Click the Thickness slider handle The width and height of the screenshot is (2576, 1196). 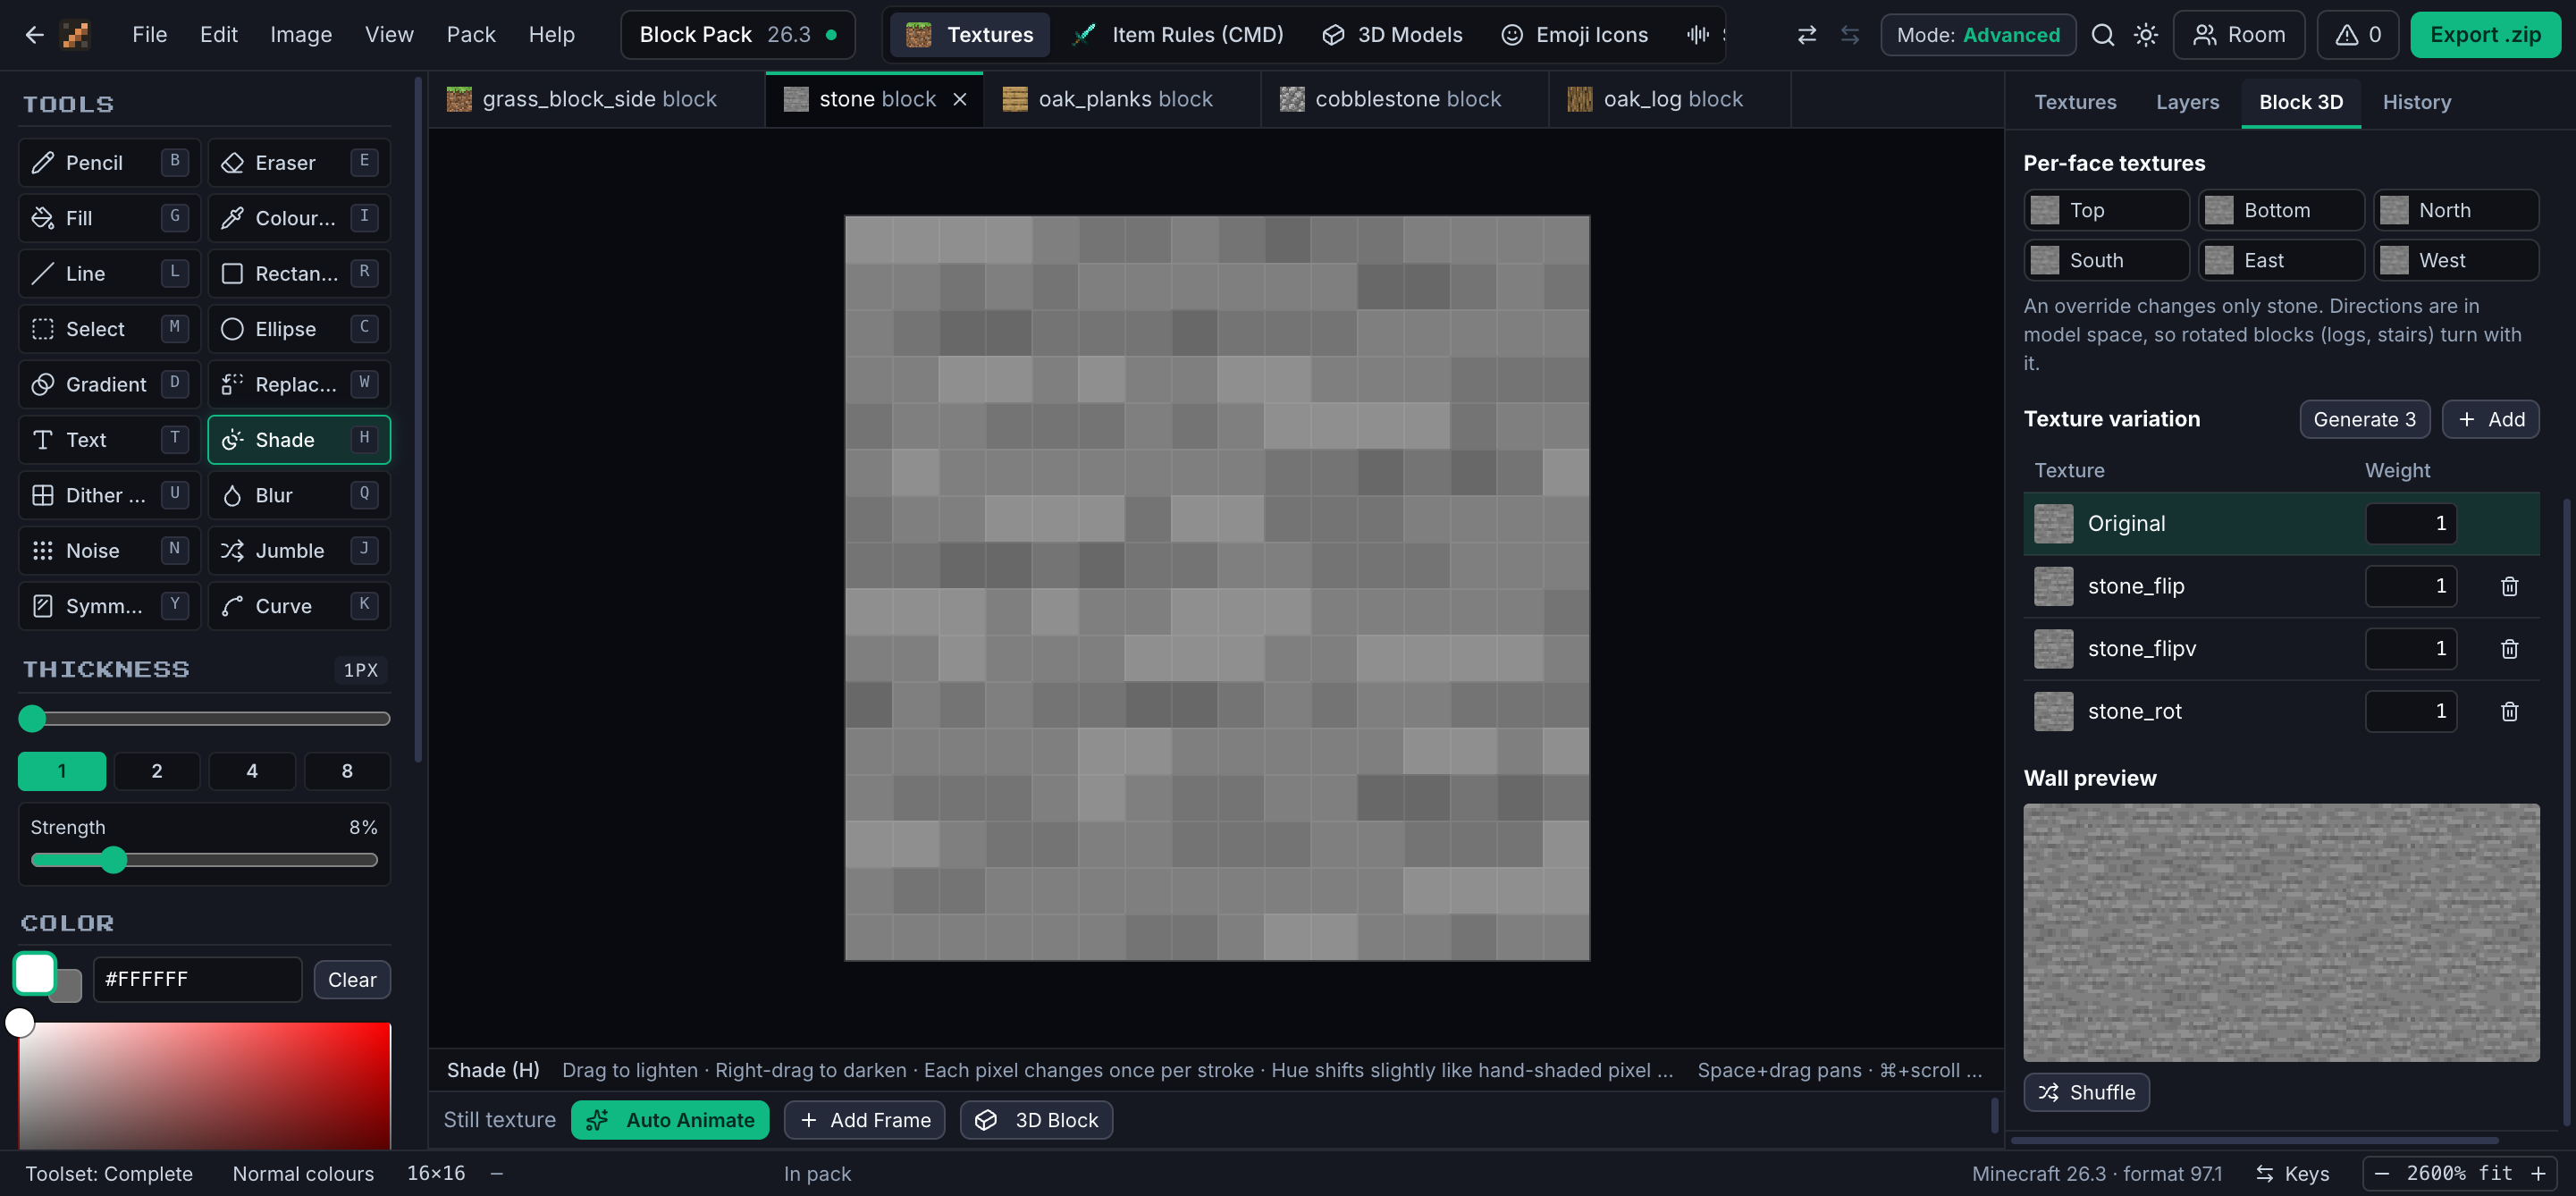(x=32, y=718)
